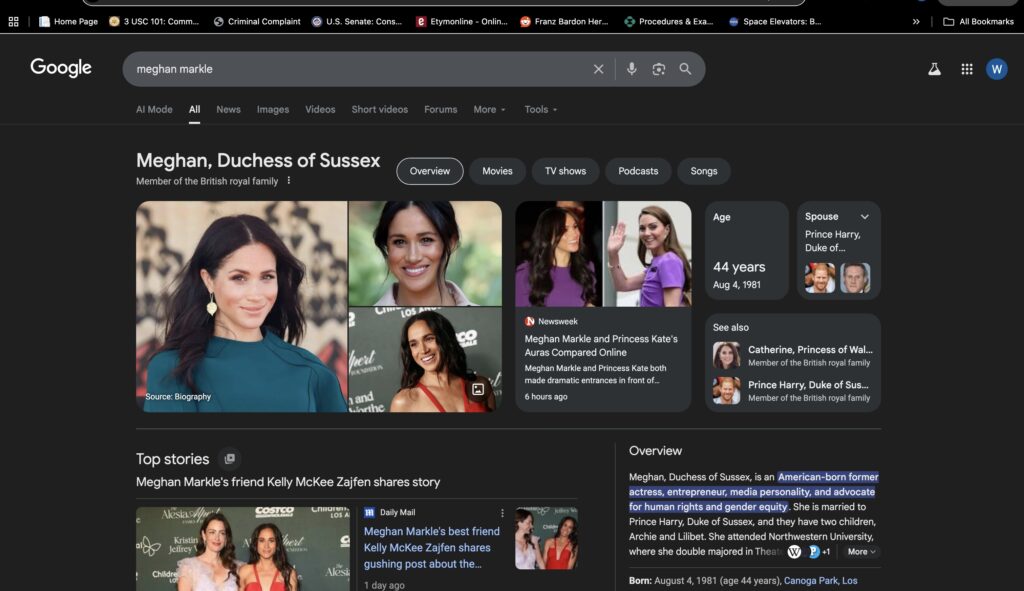Open Search Labs flask icon
1024x591 pixels.
point(935,69)
